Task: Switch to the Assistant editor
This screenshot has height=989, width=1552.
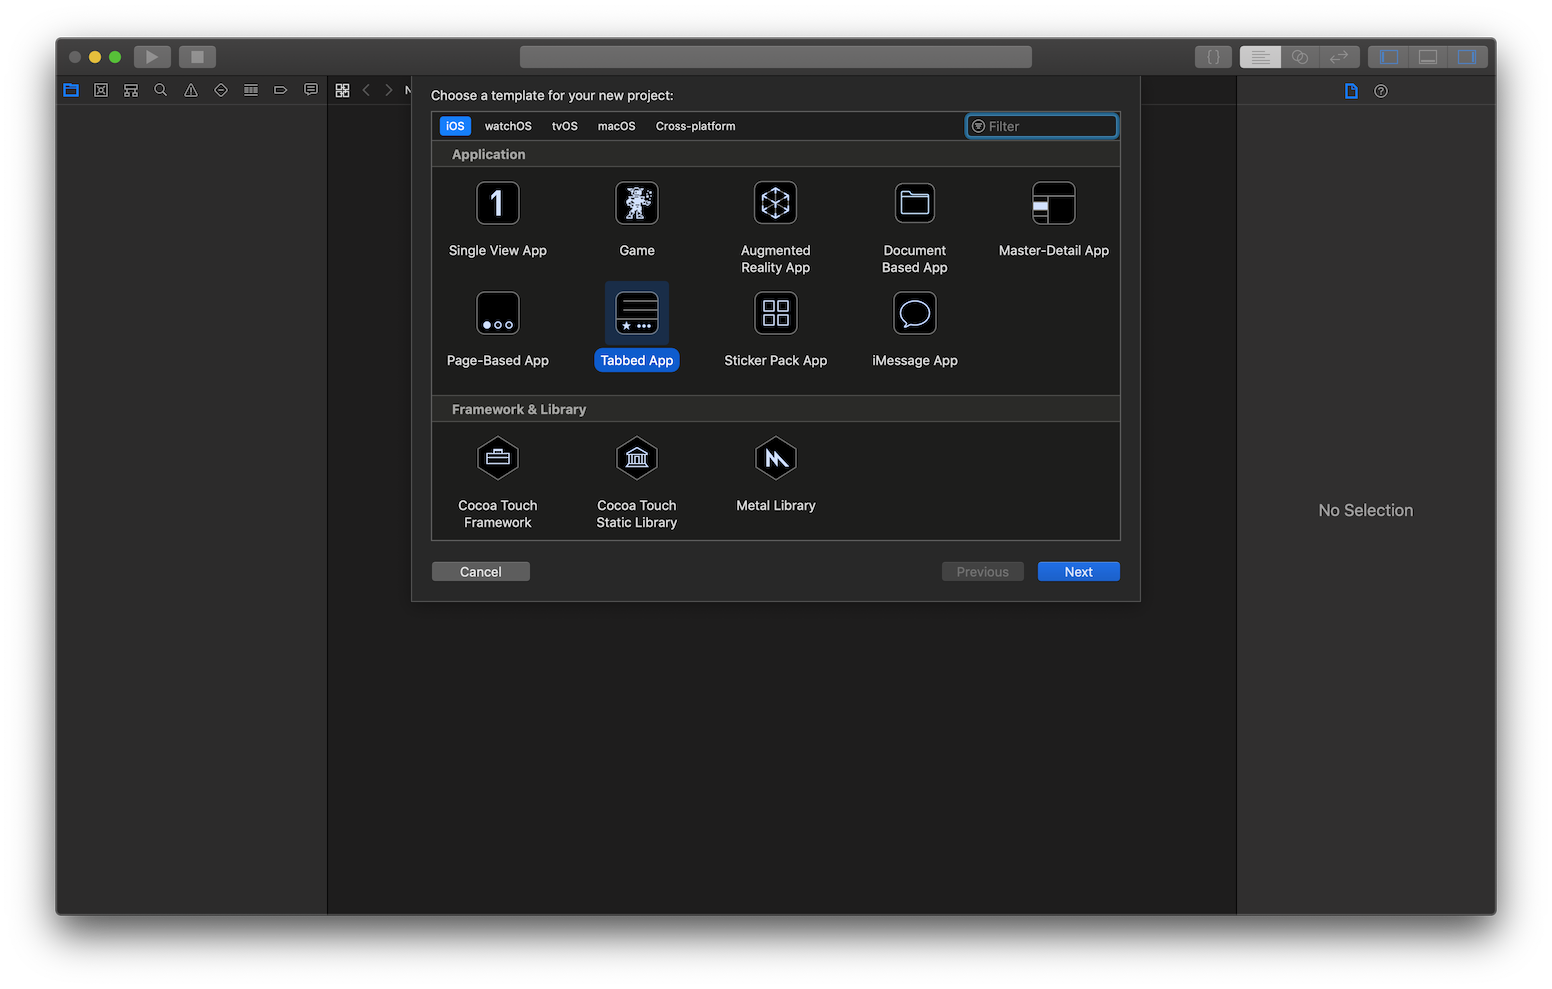Action: (x=1300, y=57)
